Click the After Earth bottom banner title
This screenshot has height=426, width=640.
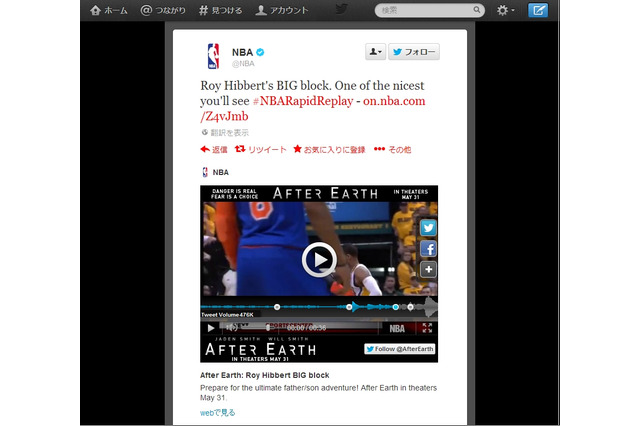click(x=261, y=350)
